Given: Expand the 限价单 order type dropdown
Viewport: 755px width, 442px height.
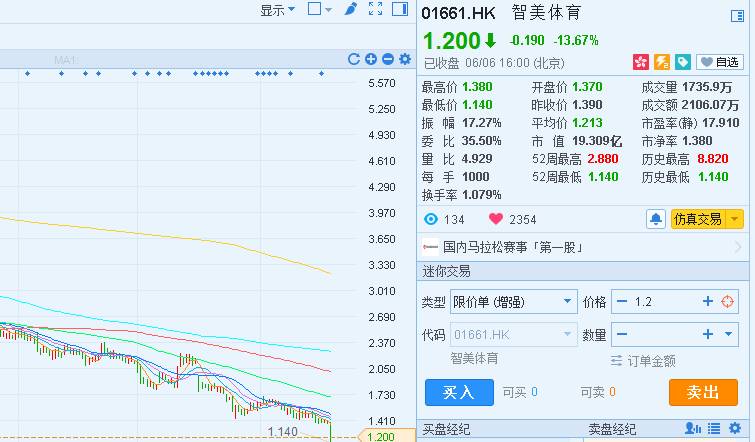Looking at the screenshot, I should click(x=568, y=302).
